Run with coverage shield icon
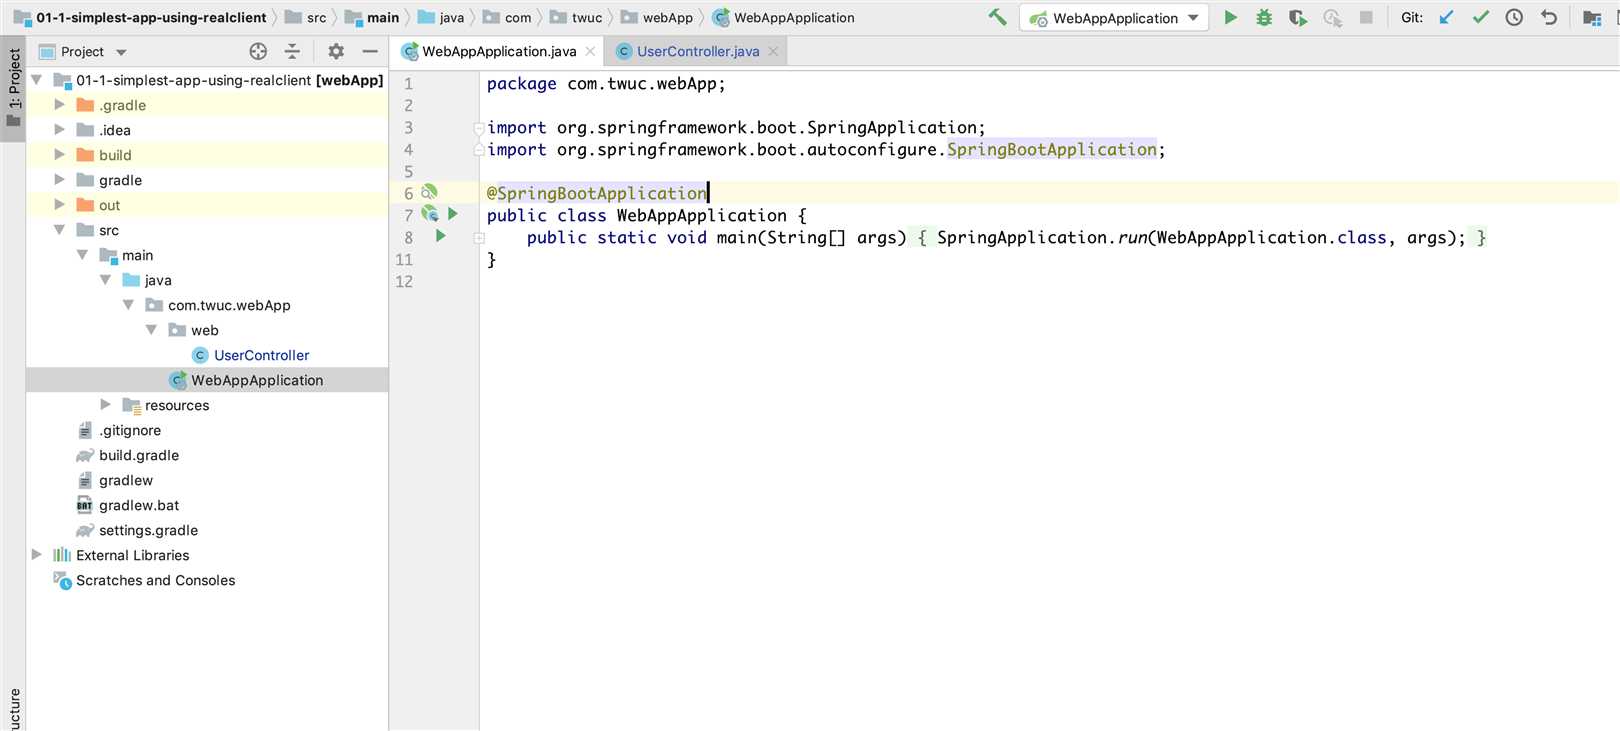The height and width of the screenshot is (731, 1620). (1298, 17)
